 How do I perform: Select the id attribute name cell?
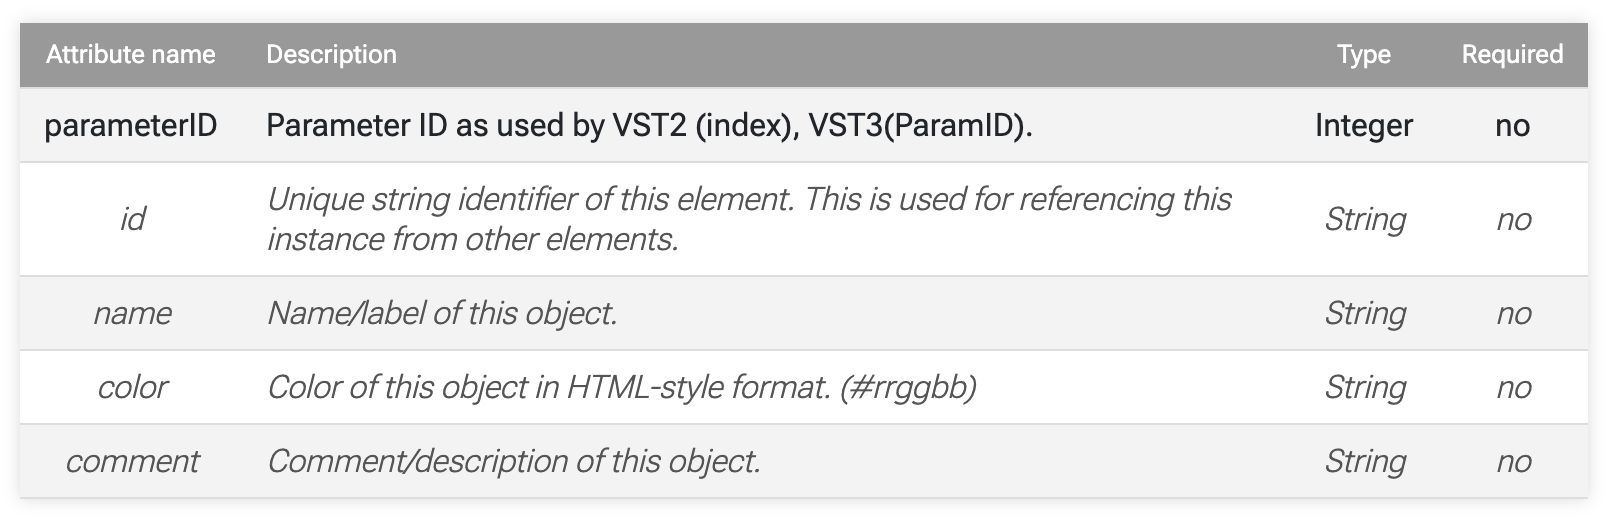pos(131,219)
